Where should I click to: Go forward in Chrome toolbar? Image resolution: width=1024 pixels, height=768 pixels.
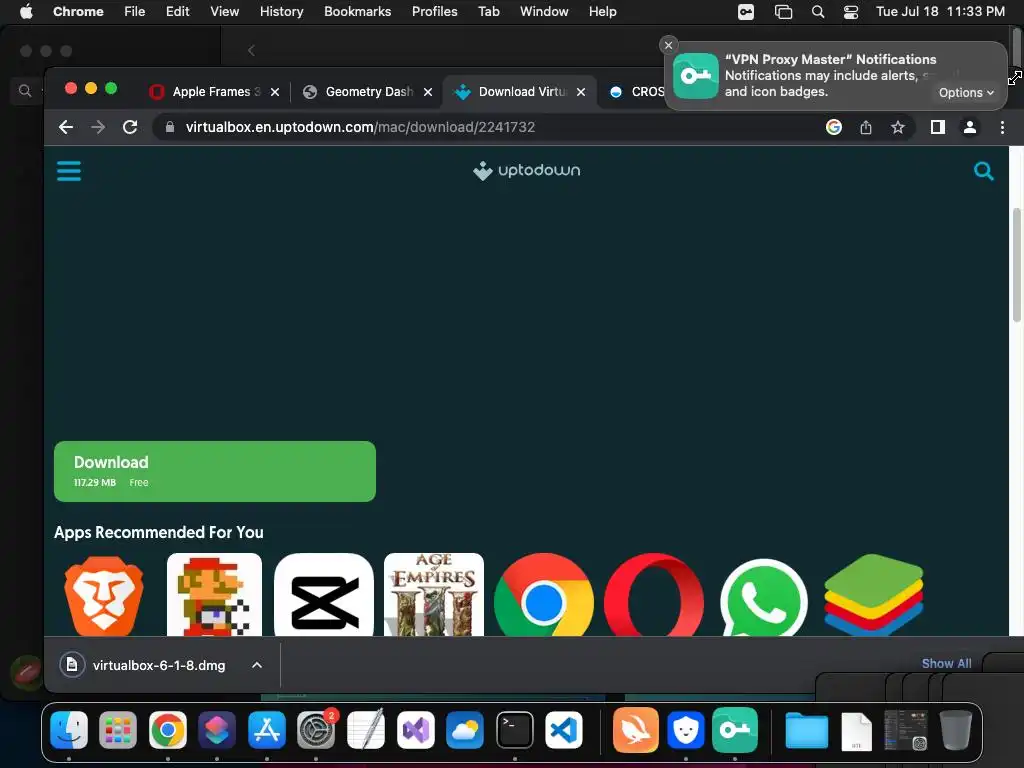click(98, 127)
